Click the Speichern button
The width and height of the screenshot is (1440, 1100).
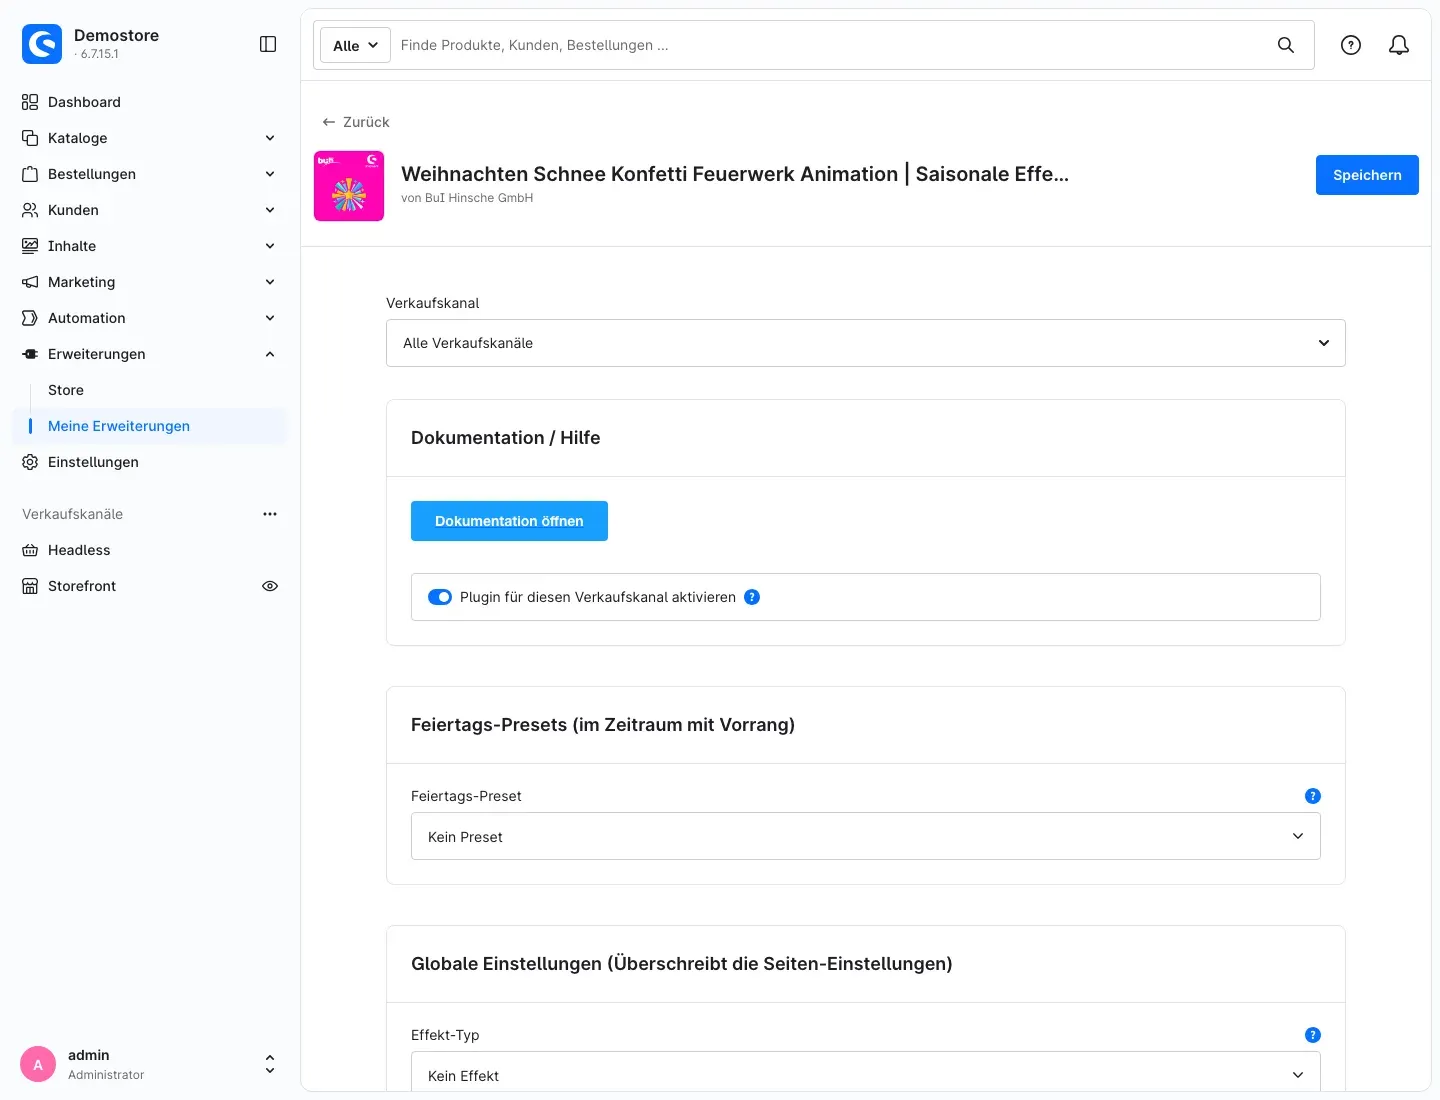[x=1367, y=175]
